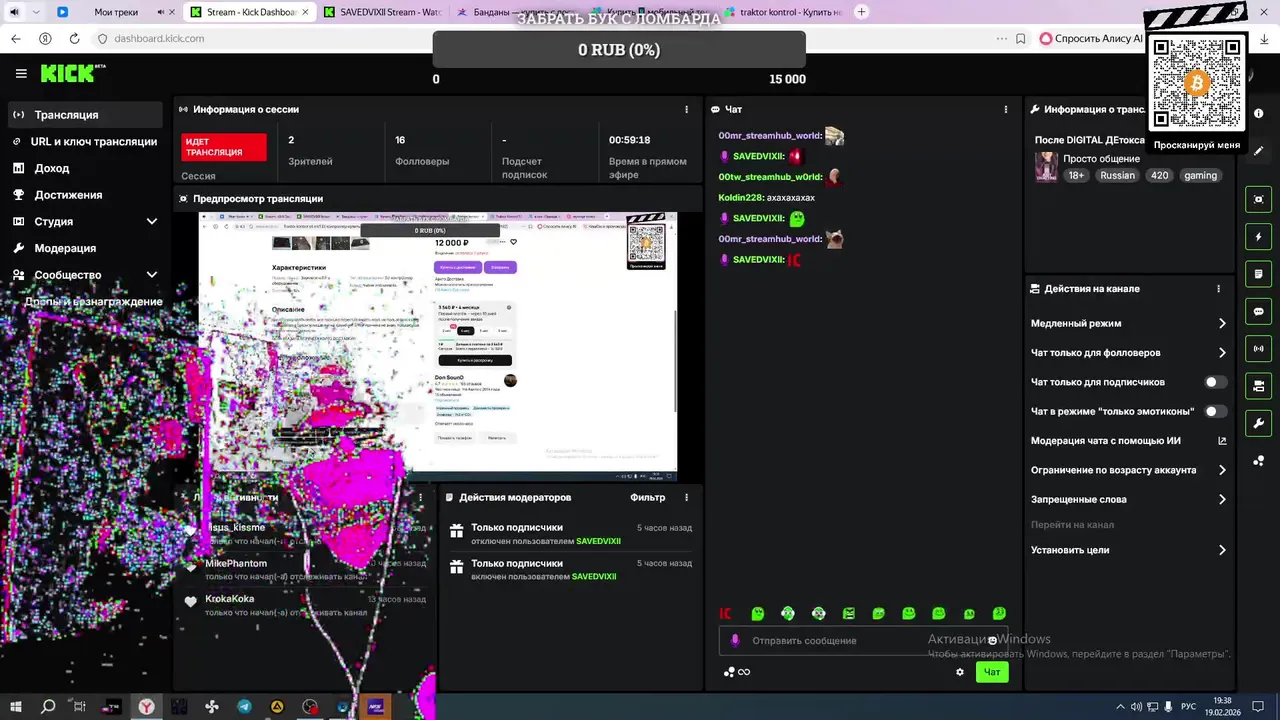Open Доход in the sidebar
The height and width of the screenshot is (720, 1280).
coord(85,168)
